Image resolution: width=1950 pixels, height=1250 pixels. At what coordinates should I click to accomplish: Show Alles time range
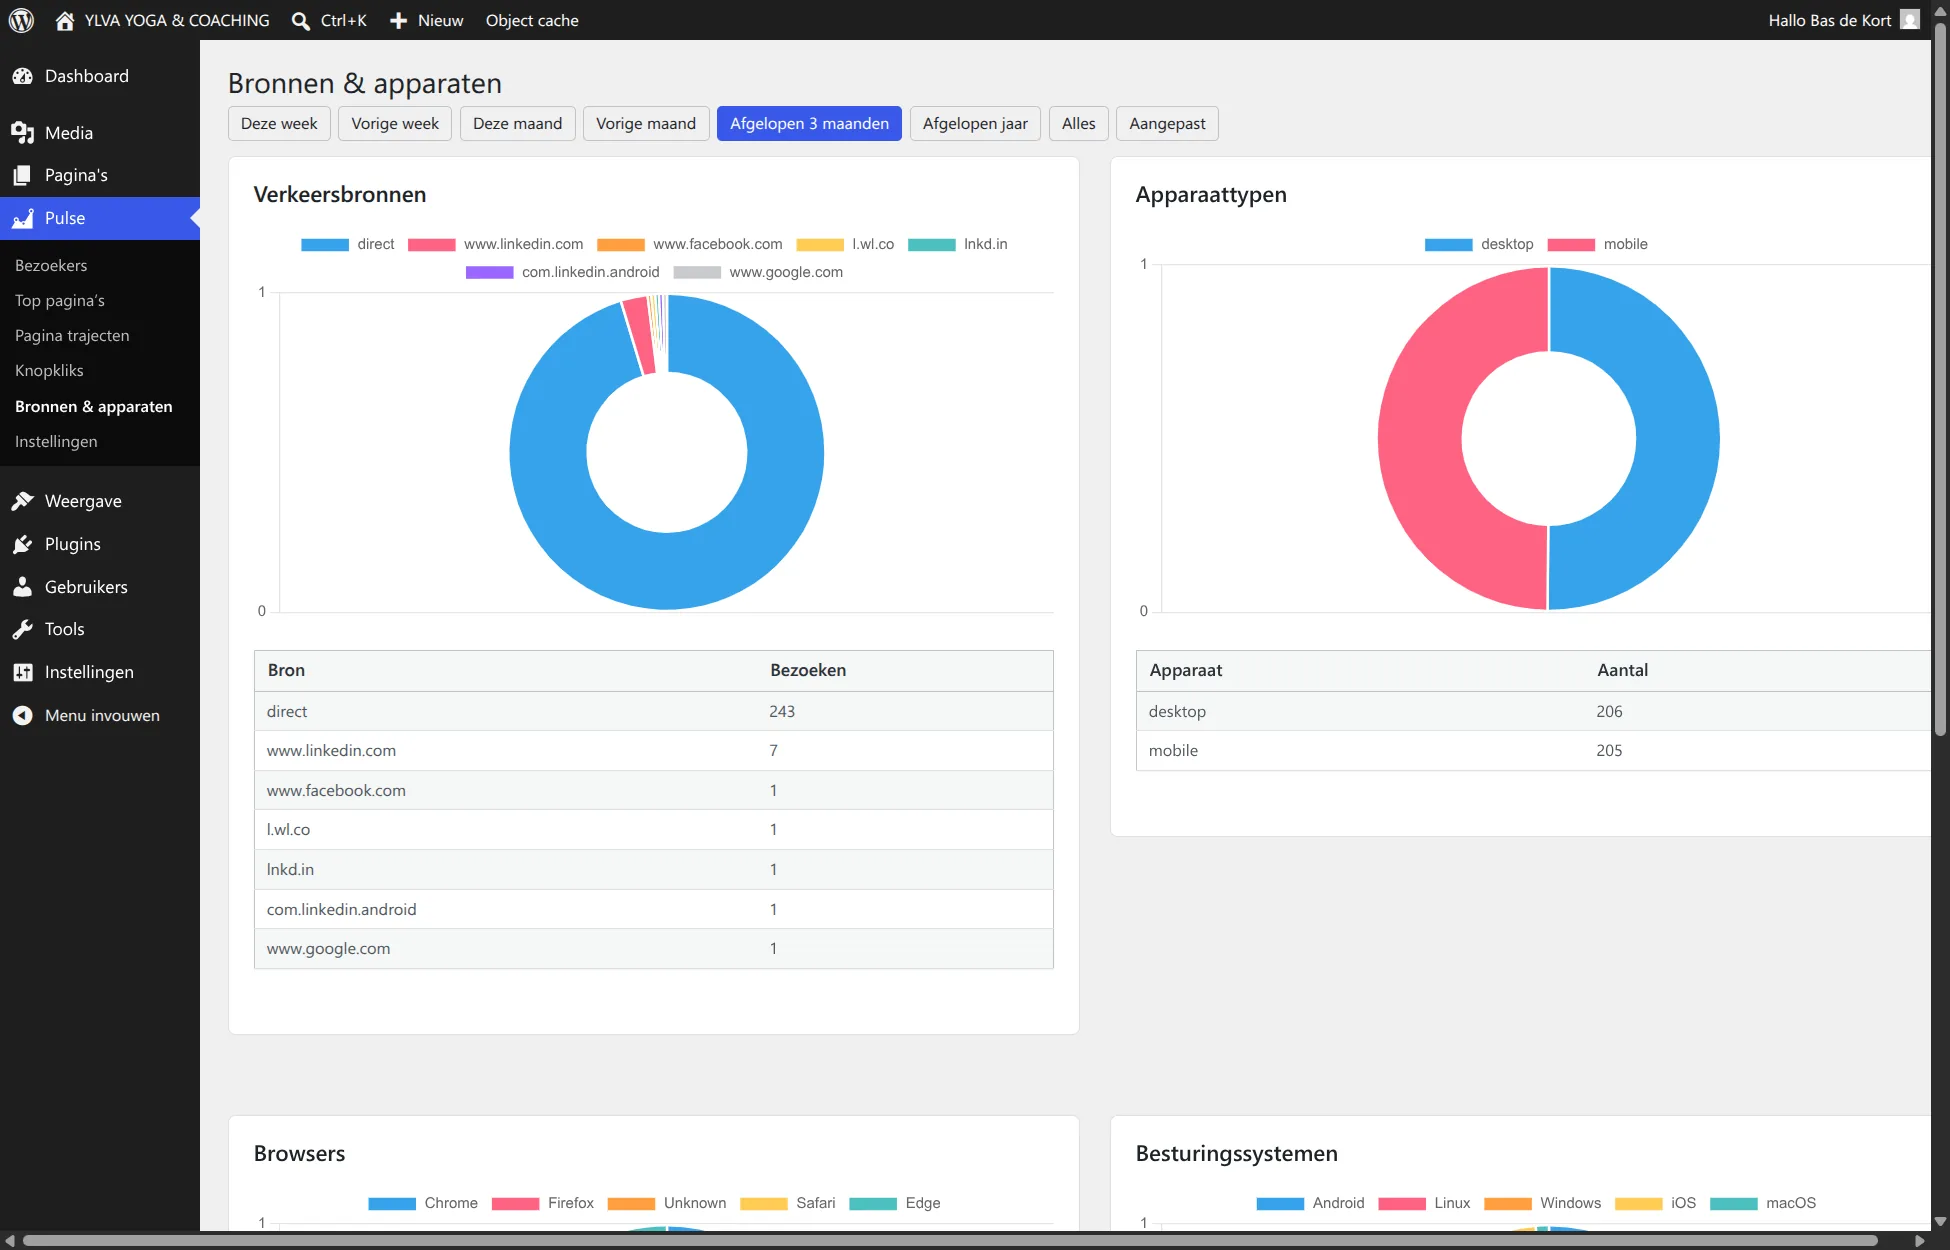tap(1078, 123)
